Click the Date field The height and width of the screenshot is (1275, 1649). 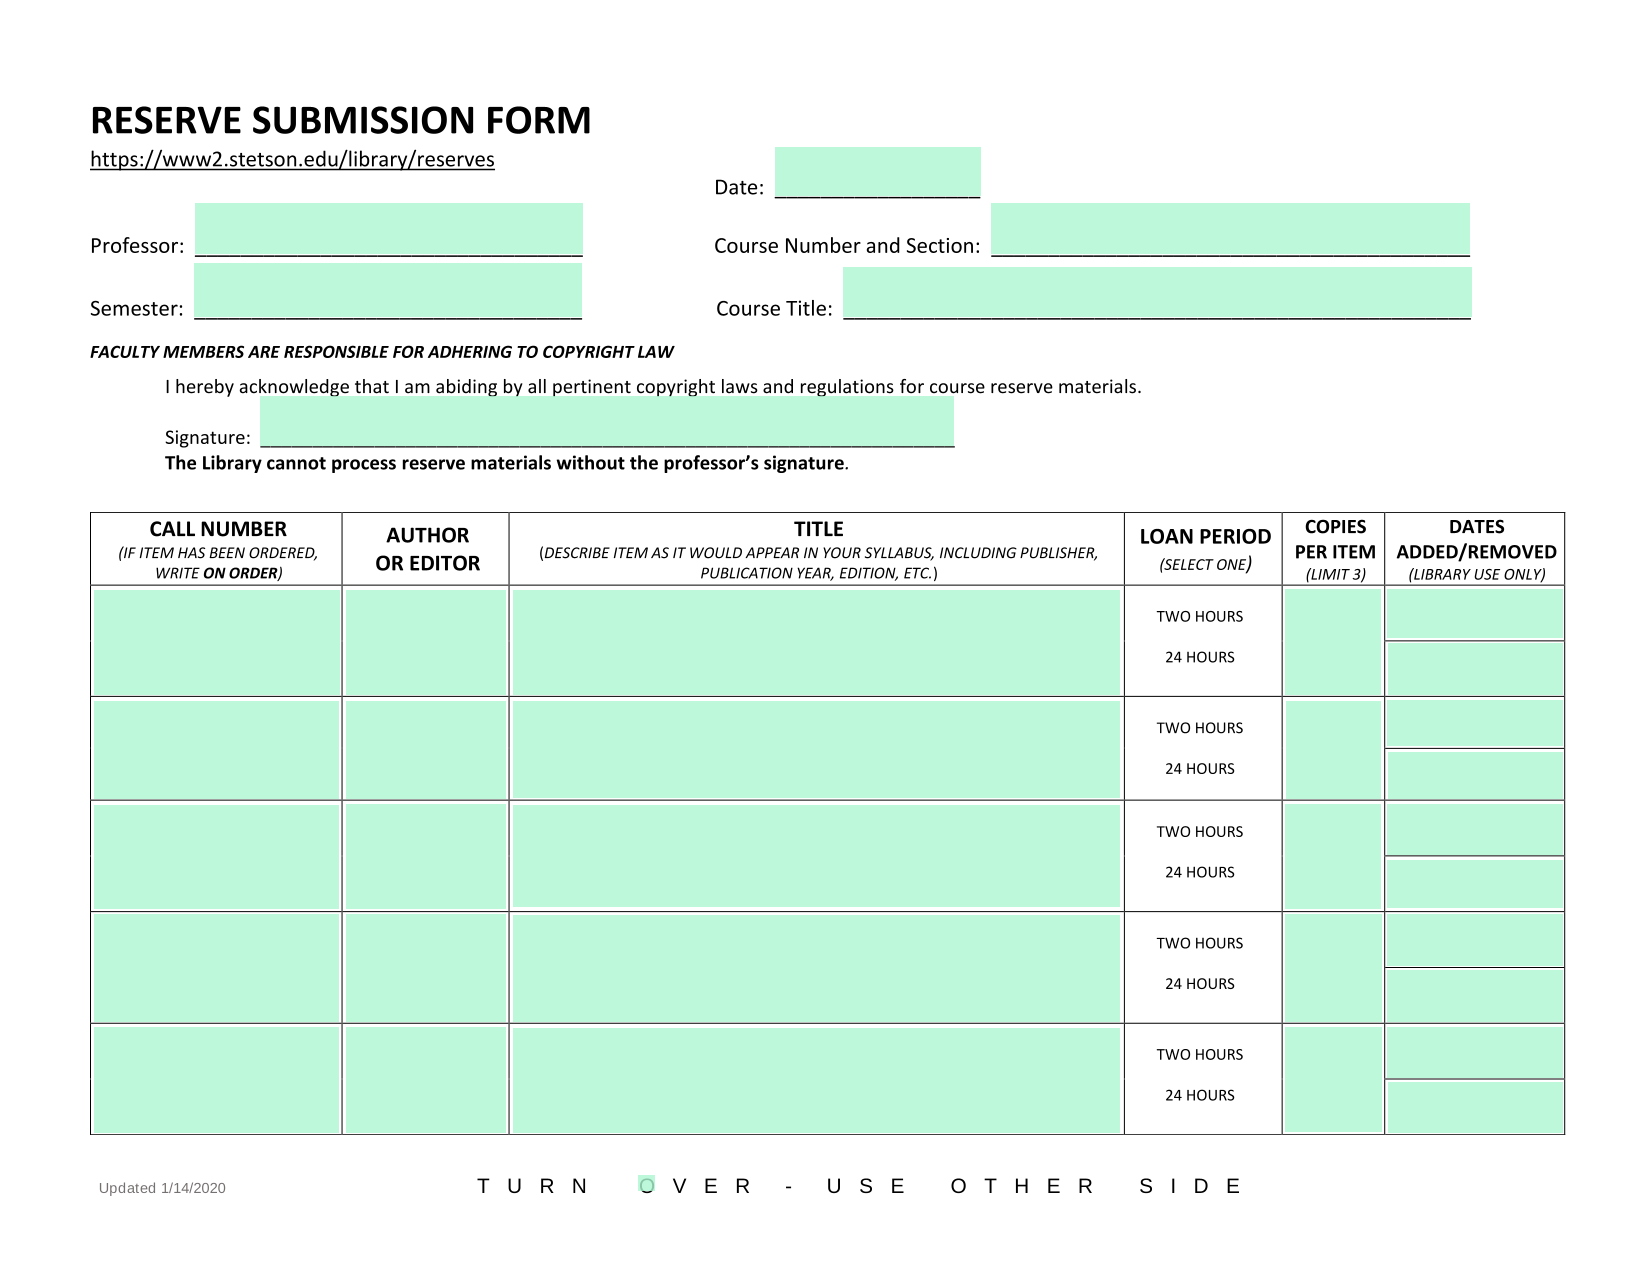tap(878, 173)
